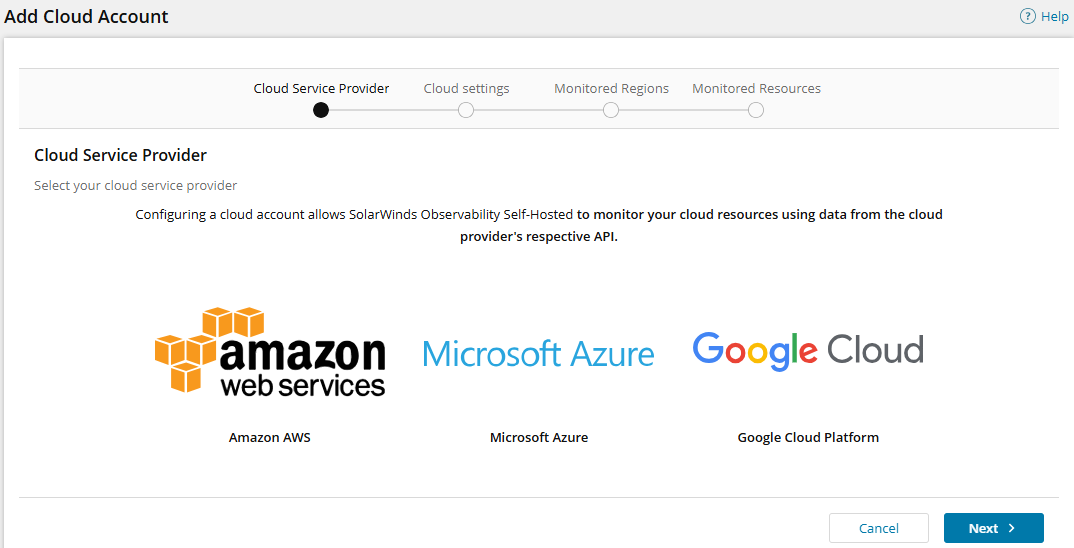Viewport: 1074px width, 548px height.
Task: Click the Monitored Regions step circle
Action: click(x=611, y=110)
